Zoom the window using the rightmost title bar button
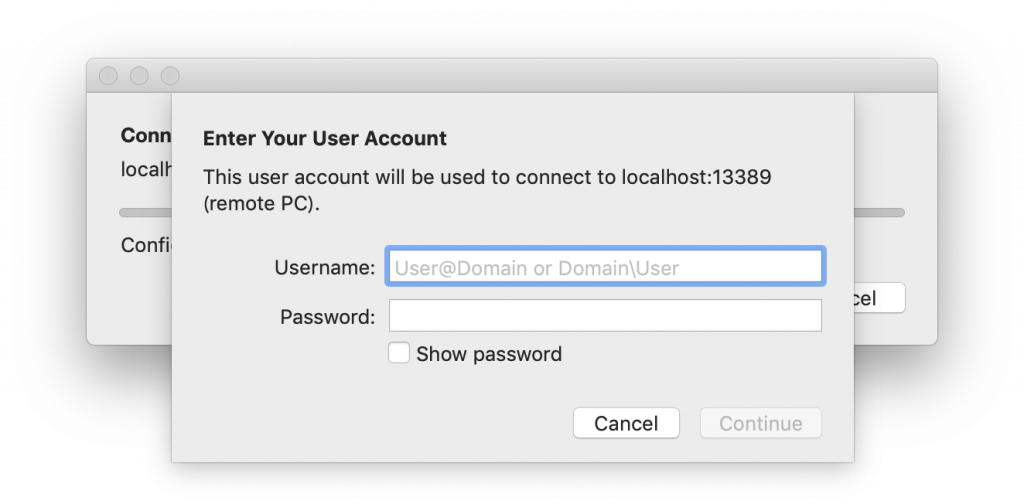 click(x=170, y=76)
